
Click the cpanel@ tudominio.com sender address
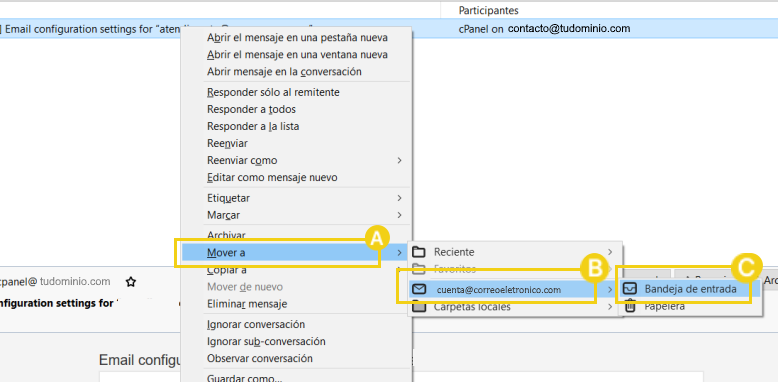(x=55, y=282)
